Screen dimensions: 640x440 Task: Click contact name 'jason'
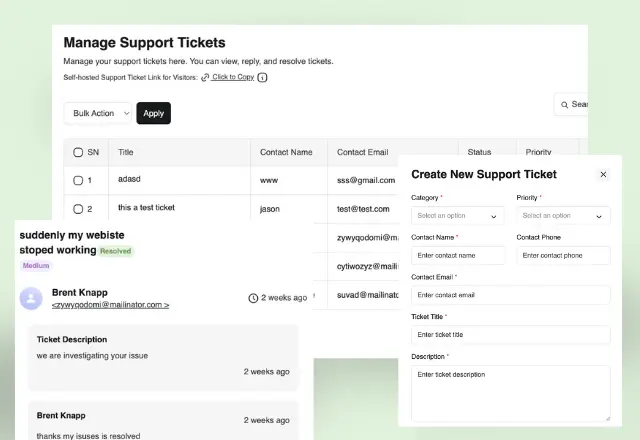click(270, 209)
